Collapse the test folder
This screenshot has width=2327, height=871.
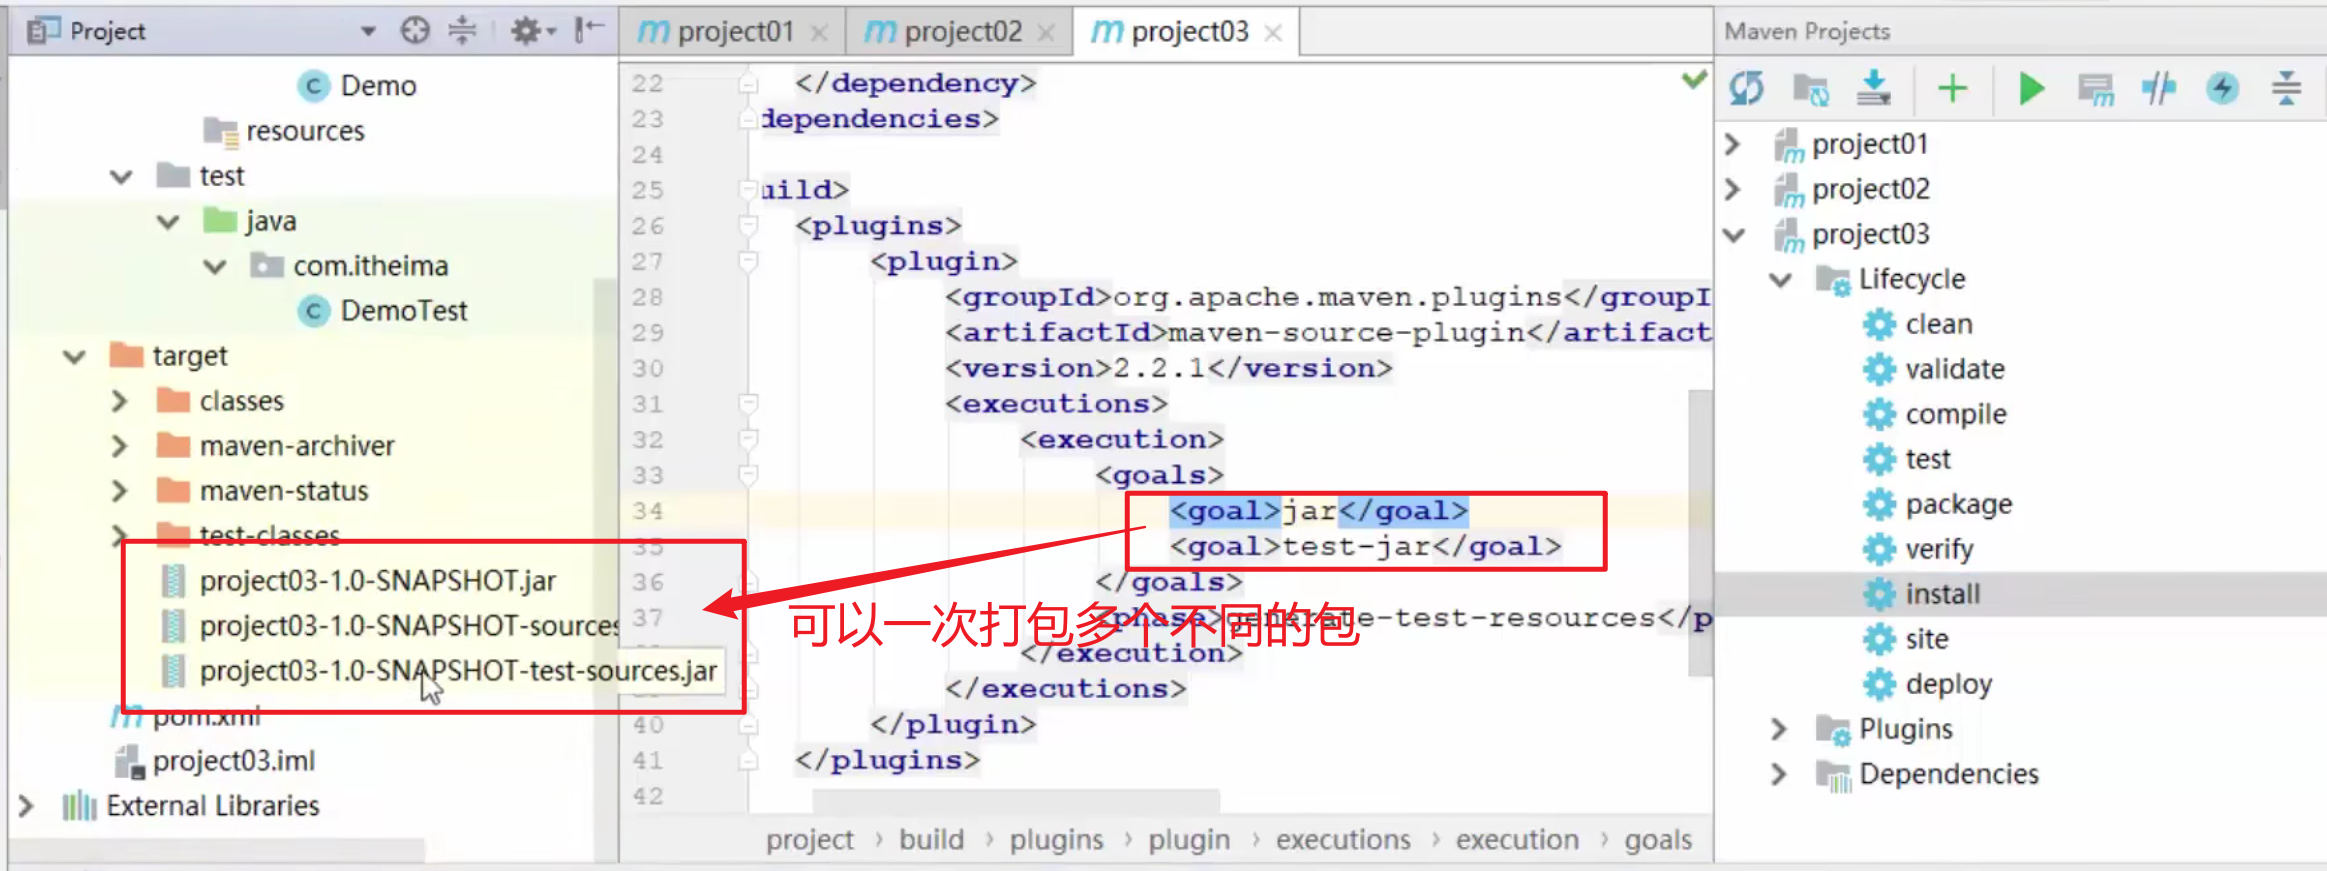(x=121, y=177)
